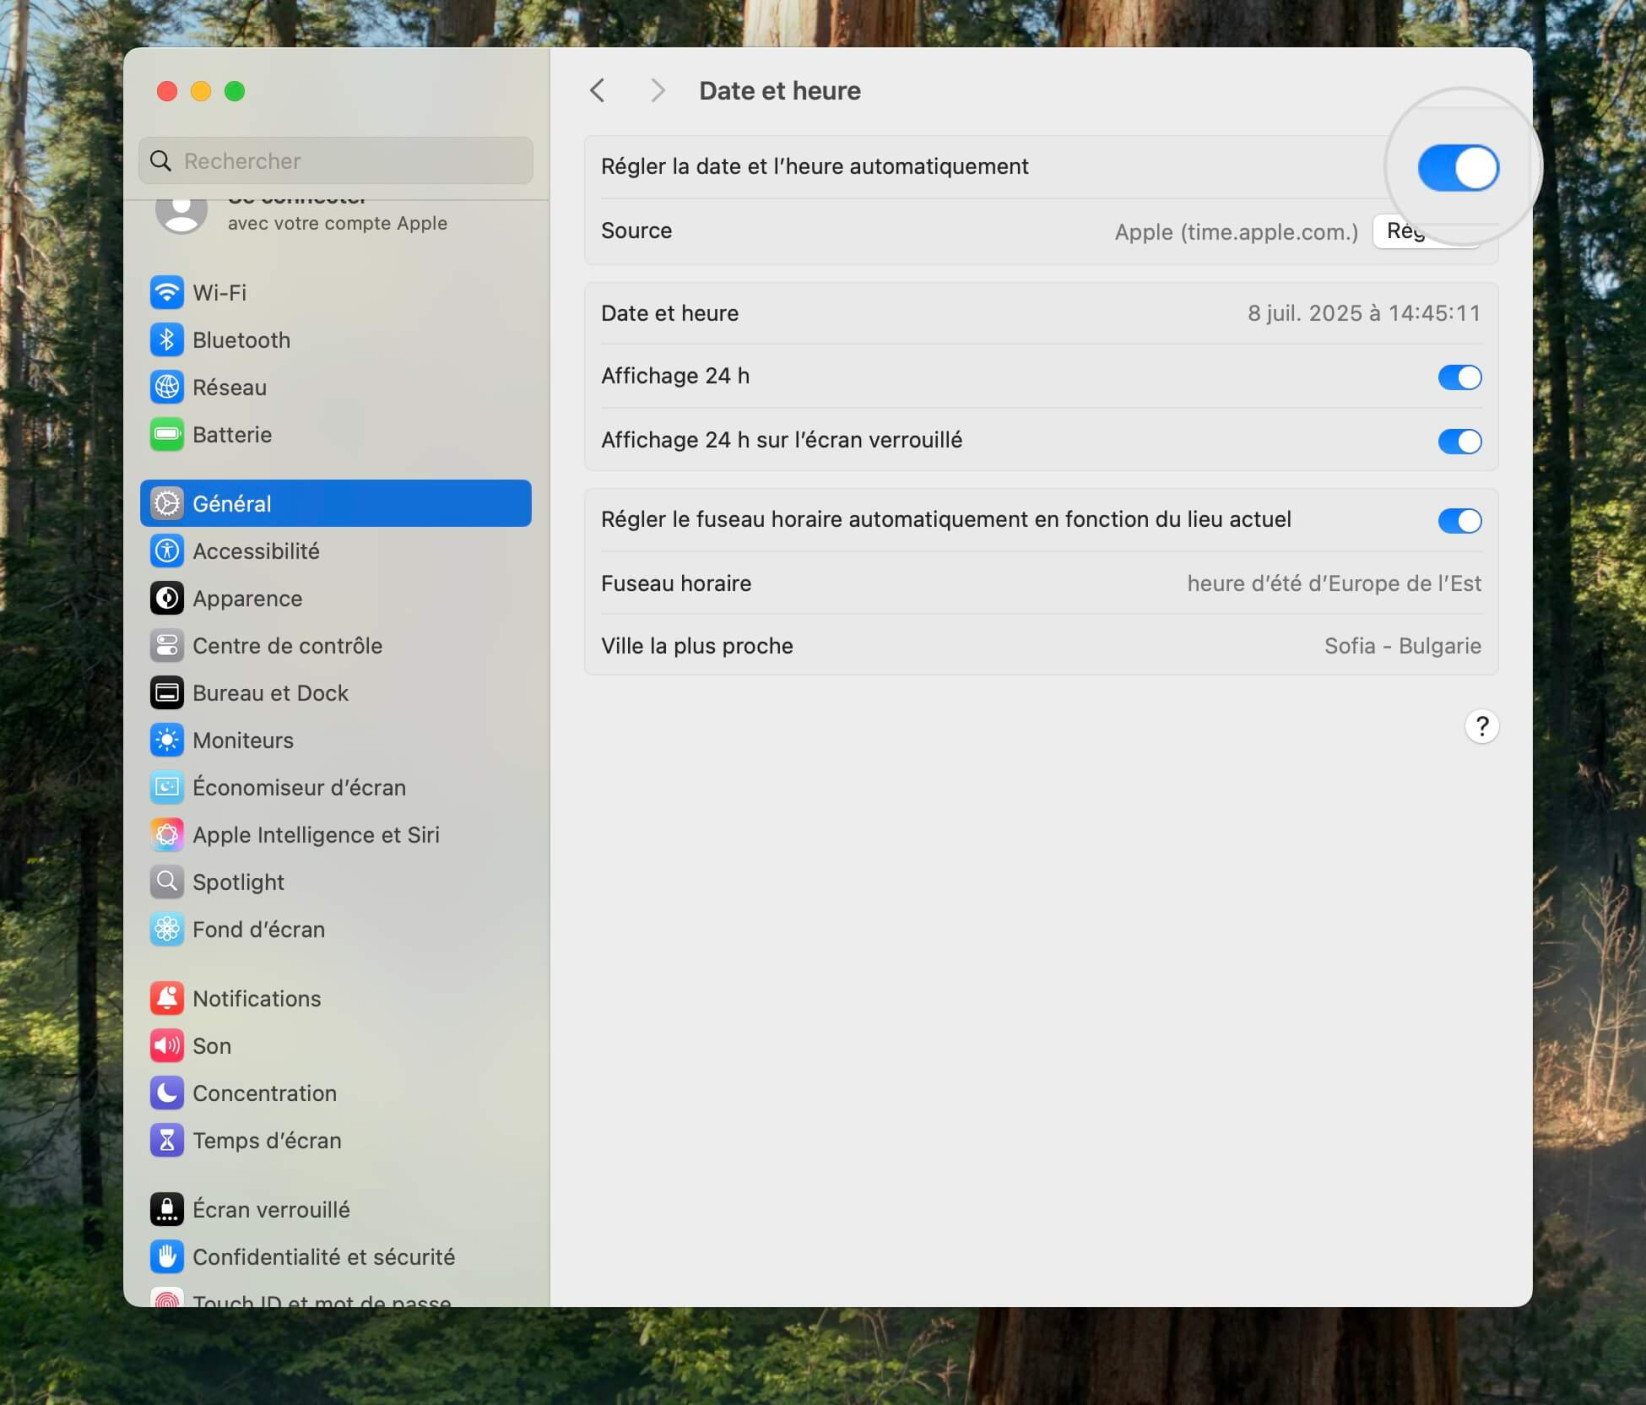
Task: Open Centre de contrôle icon
Action: pos(167,645)
